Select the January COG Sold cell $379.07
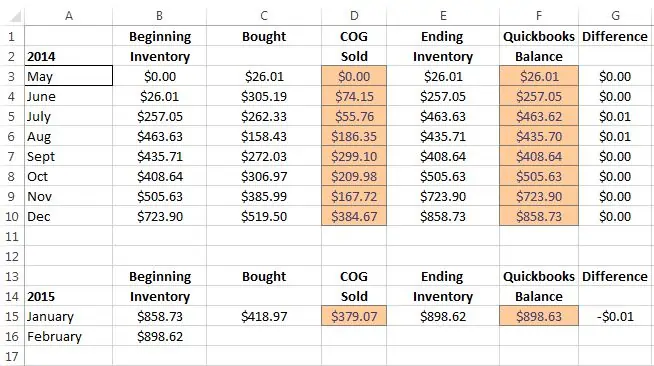 [x=354, y=316]
